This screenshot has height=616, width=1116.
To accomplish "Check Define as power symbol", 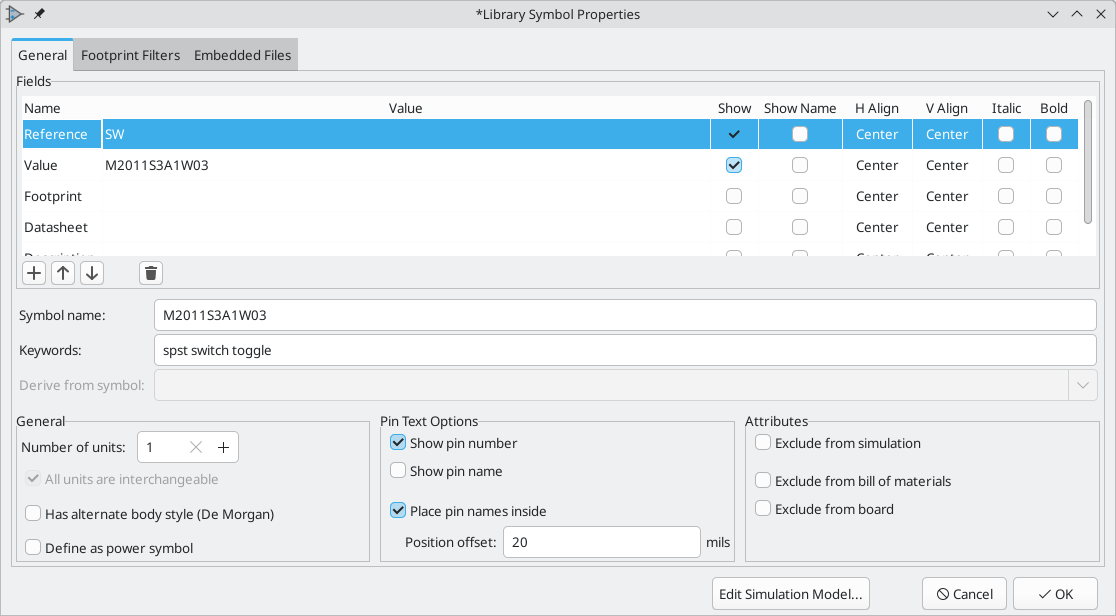I will click(33, 548).
